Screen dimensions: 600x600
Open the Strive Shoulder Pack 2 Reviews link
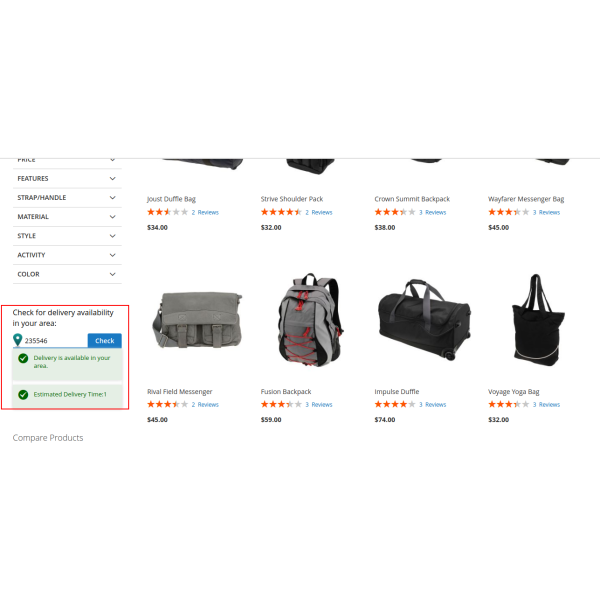[319, 212]
